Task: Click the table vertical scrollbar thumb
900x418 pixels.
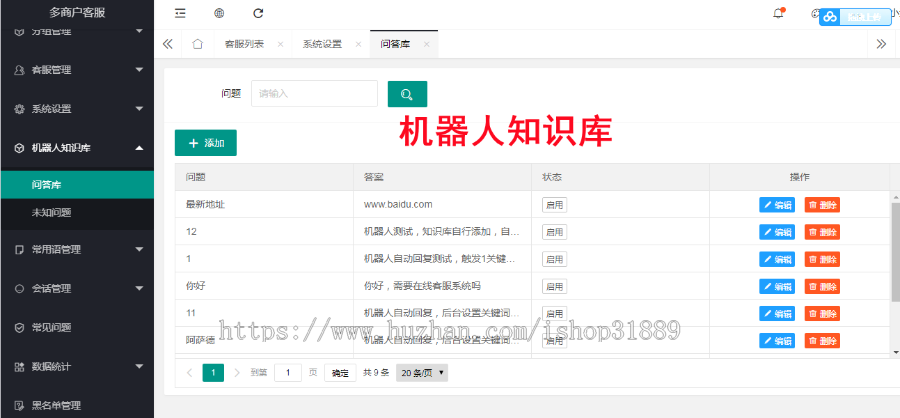Action: (896, 251)
